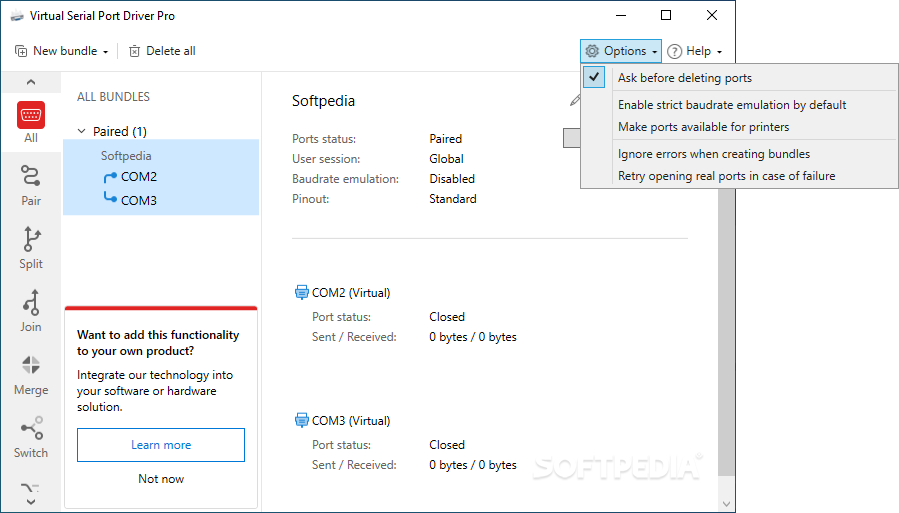Open the Merge bundle tool
The image size is (899, 513).
pos(31,365)
